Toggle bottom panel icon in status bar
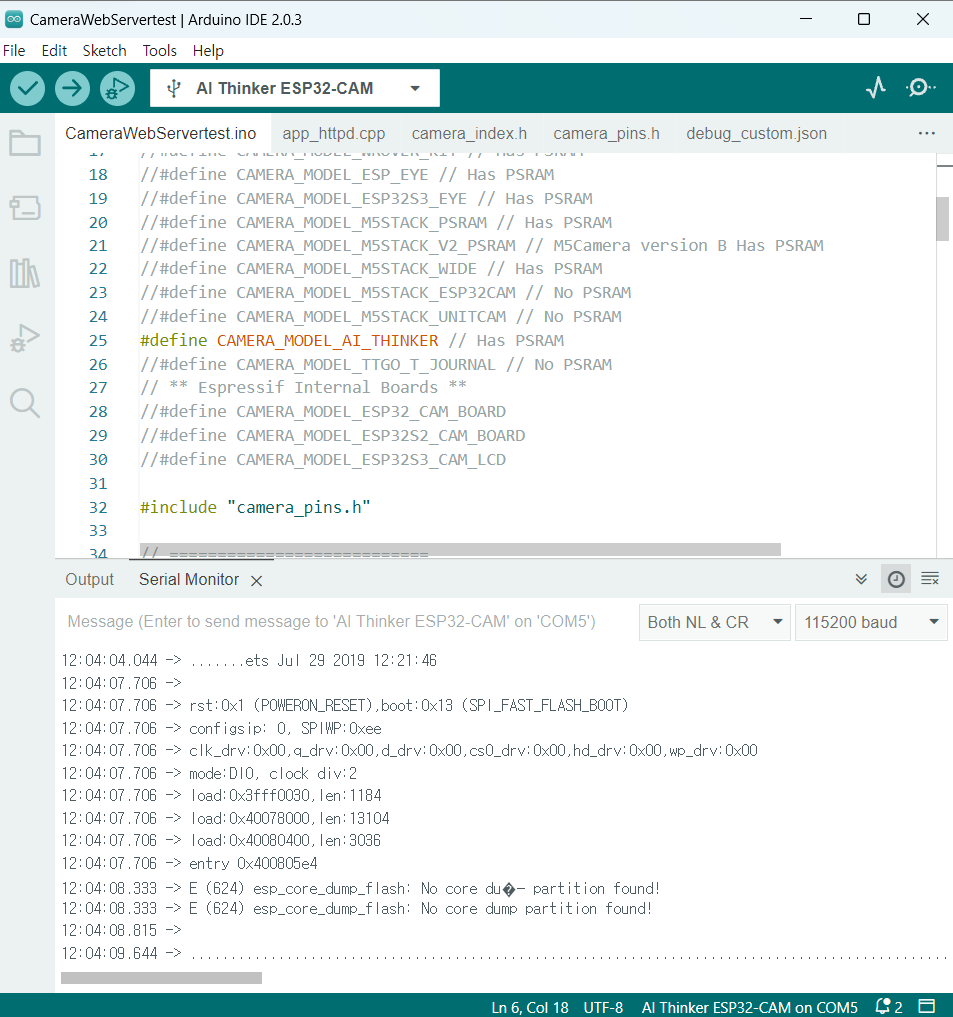This screenshot has width=953, height=1017. tap(927, 1006)
